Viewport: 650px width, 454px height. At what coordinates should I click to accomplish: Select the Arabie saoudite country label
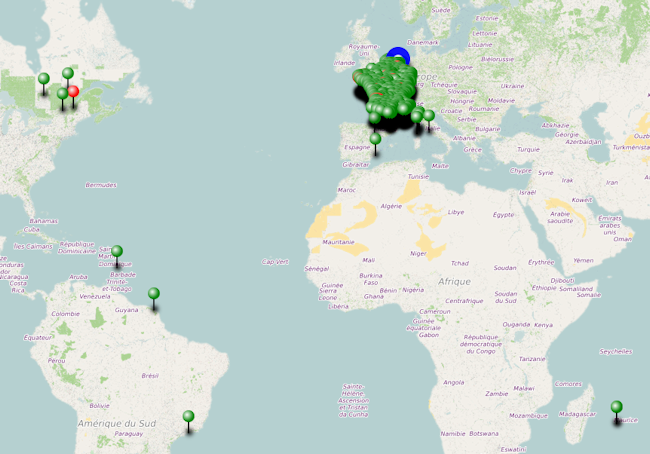pyautogui.click(x=560, y=217)
